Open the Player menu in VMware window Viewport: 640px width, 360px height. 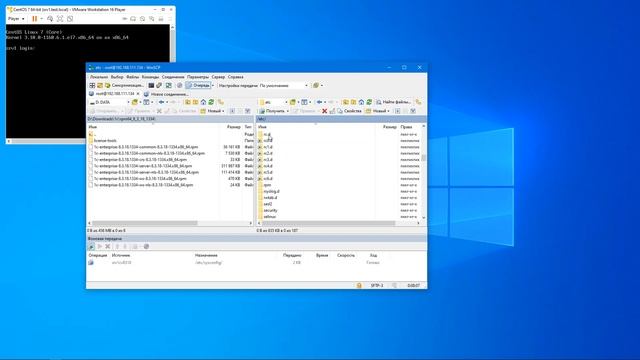pyautogui.click(x=16, y=19)
